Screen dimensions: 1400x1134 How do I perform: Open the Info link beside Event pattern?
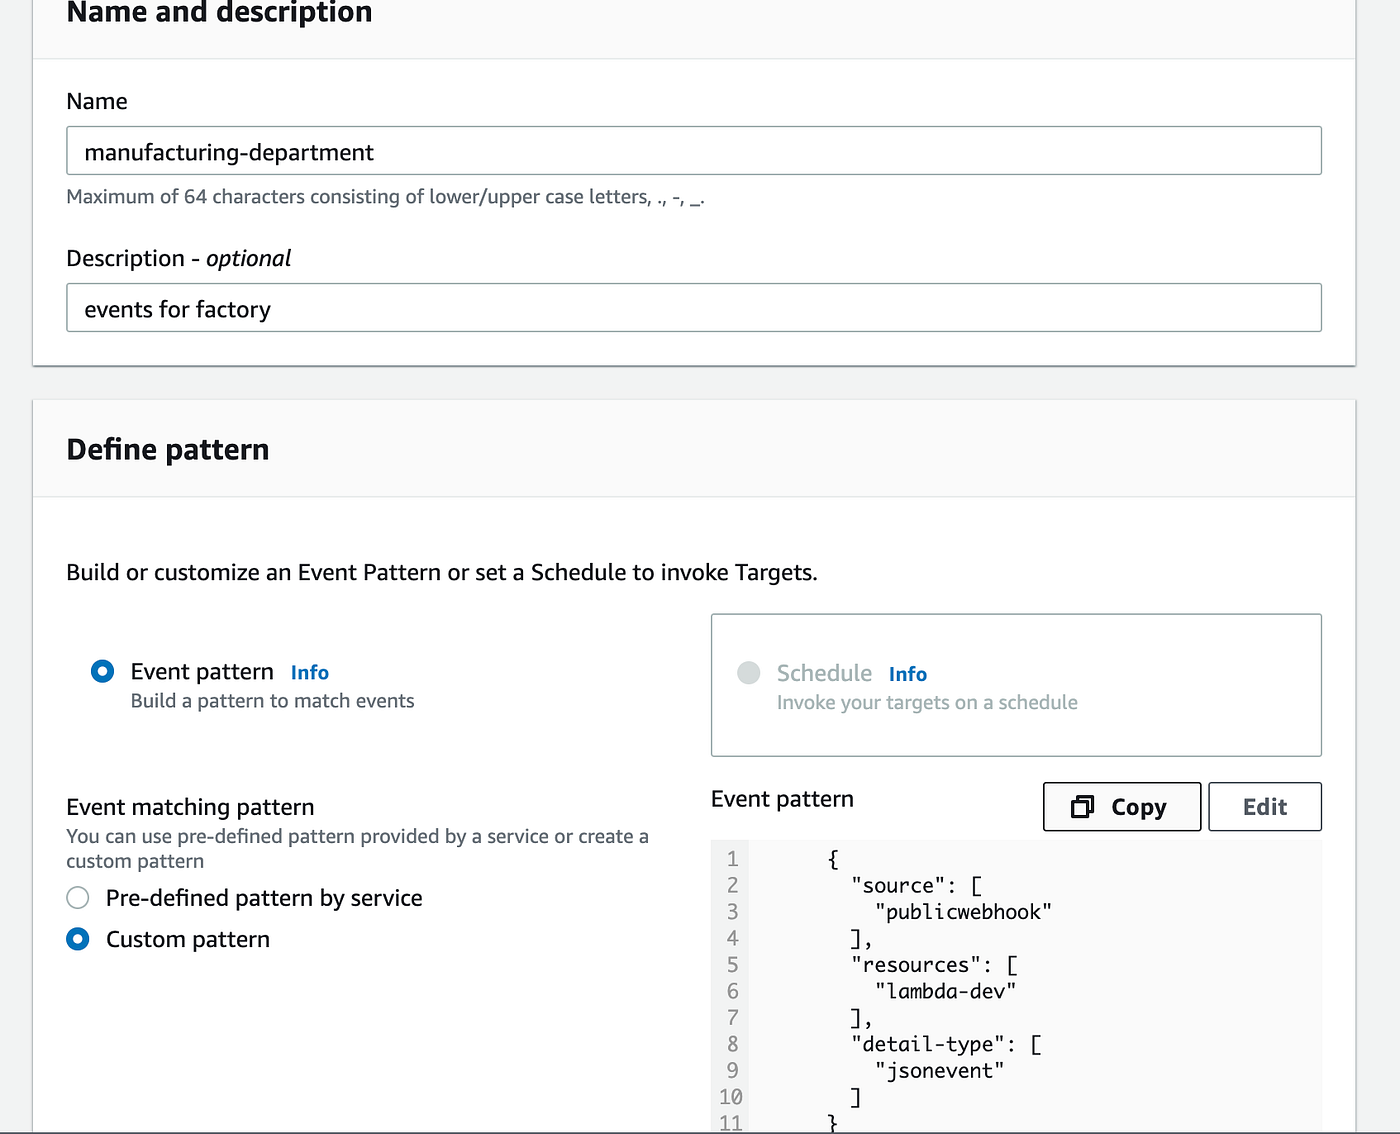pyautogui.click(x=309, y=672)
